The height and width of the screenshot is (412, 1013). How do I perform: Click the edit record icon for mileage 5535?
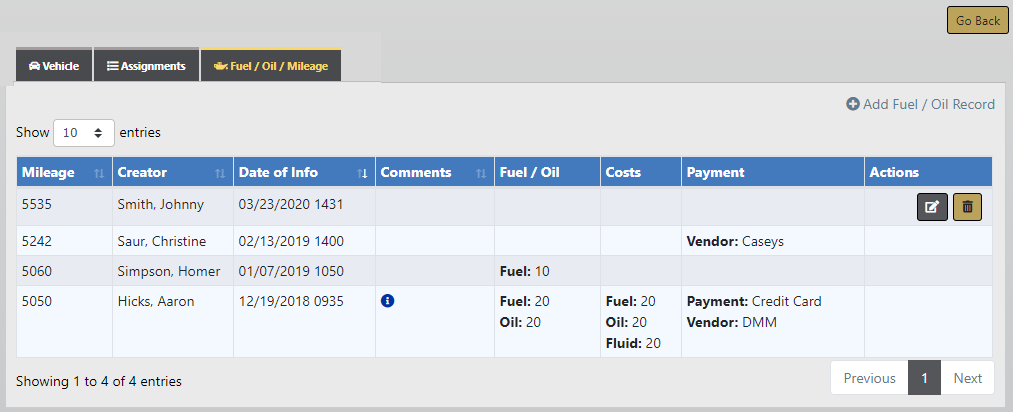(x=932, y=207)
